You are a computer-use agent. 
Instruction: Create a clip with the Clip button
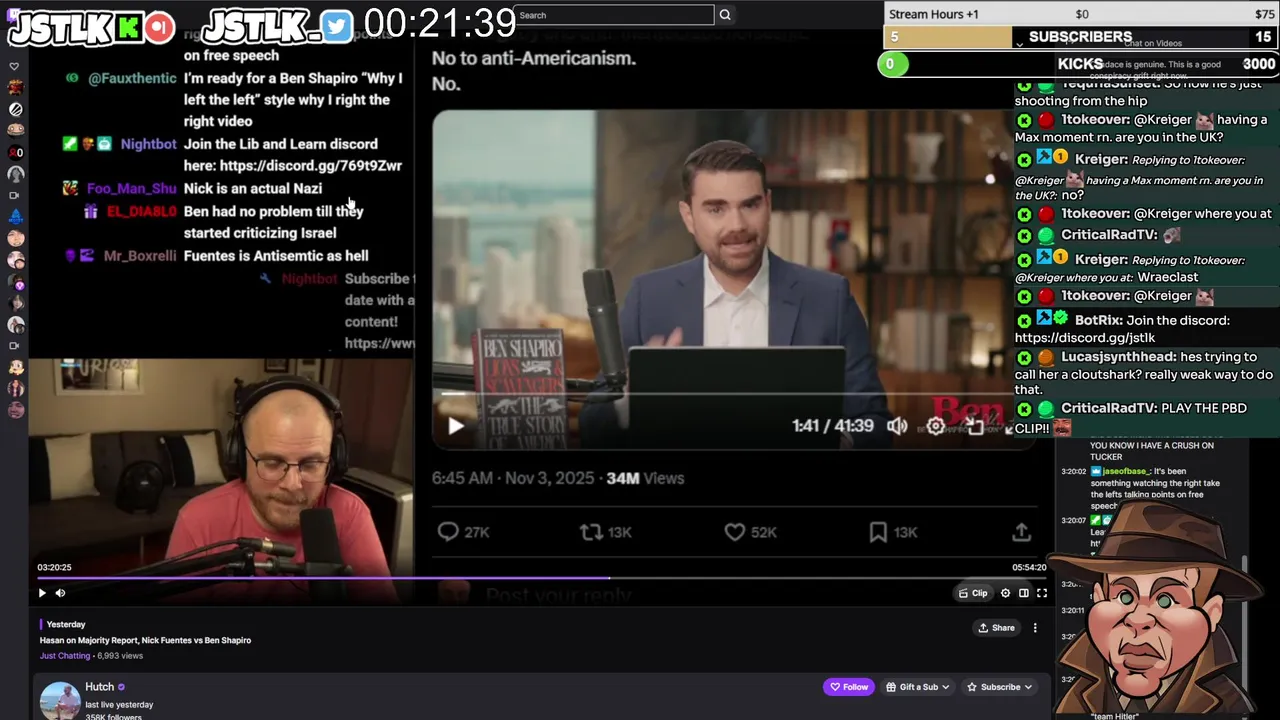(973, 593)
